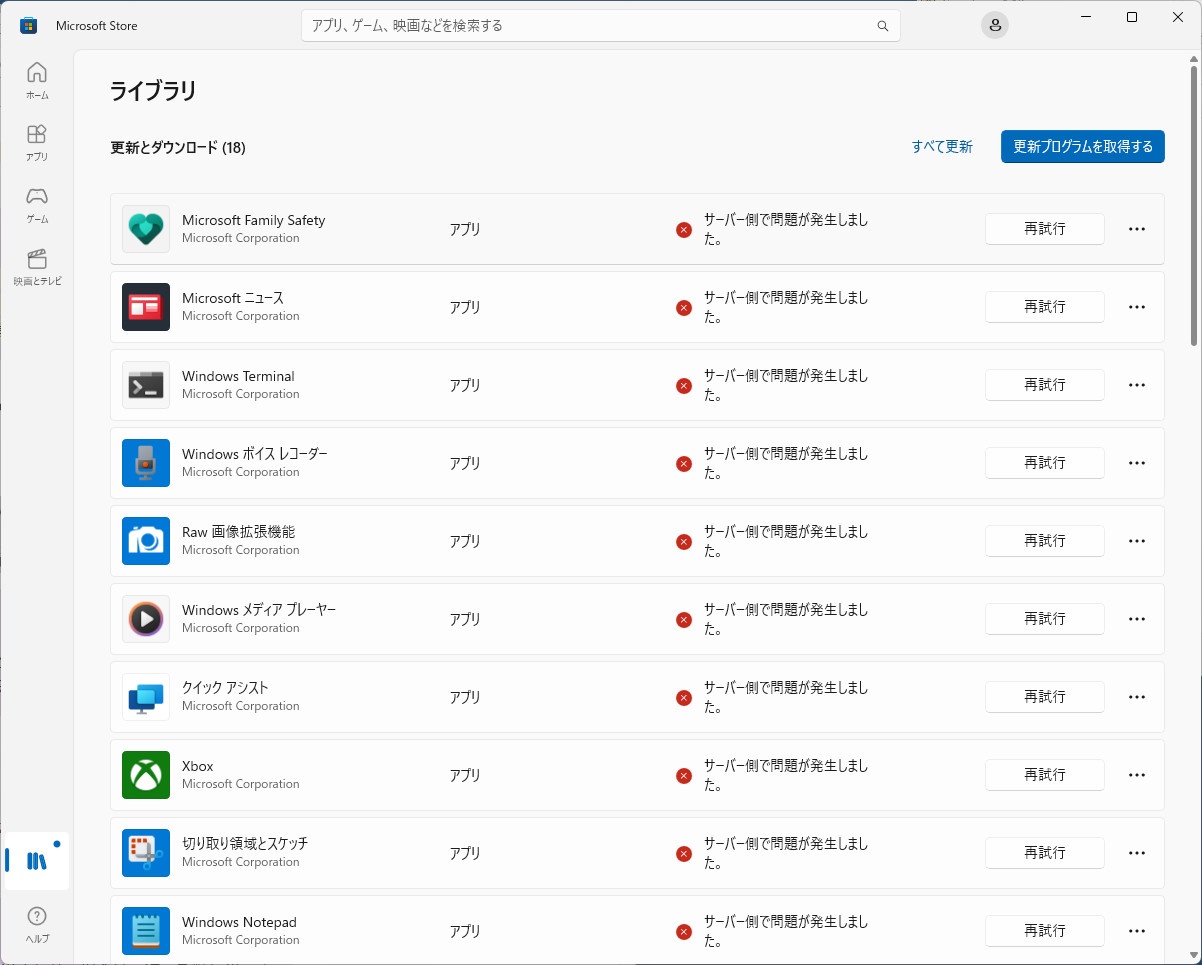This screenshot has height=965, width=1202.
Task: Click the error icon for Xbox row
Action: click(x=684, y=776)
